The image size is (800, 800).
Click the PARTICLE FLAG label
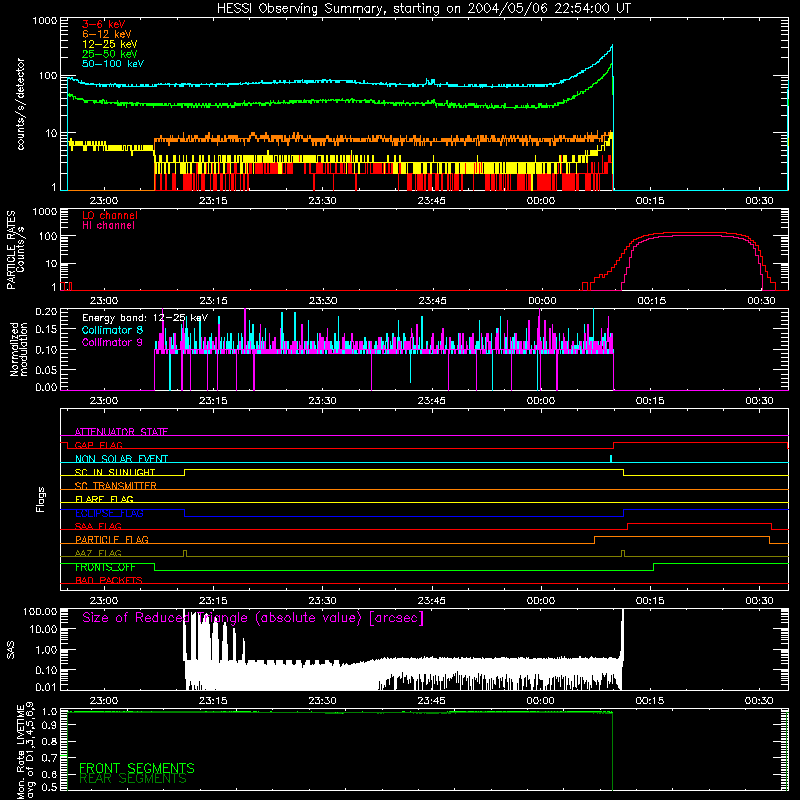[x=112, y=540]
